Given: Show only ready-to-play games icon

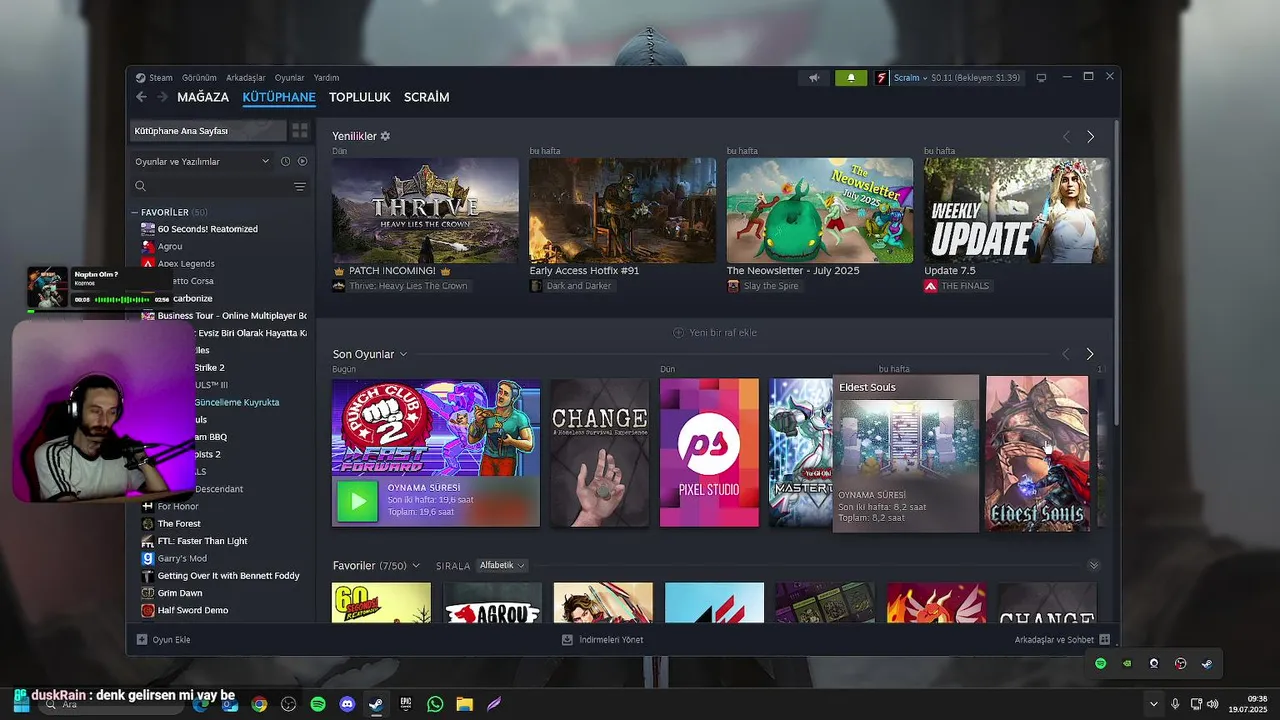Looking at the screenshot, I should (x=302, y=161).
